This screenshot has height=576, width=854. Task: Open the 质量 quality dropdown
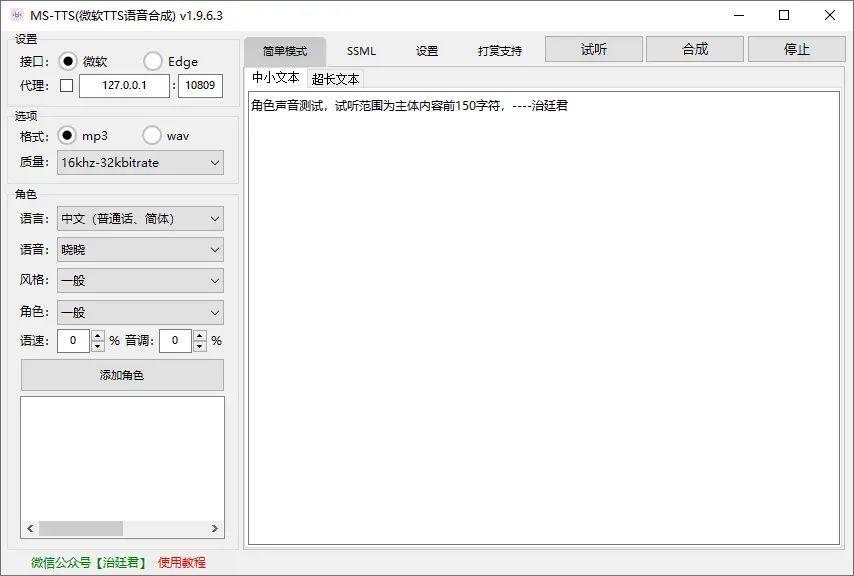pos(140,162)
